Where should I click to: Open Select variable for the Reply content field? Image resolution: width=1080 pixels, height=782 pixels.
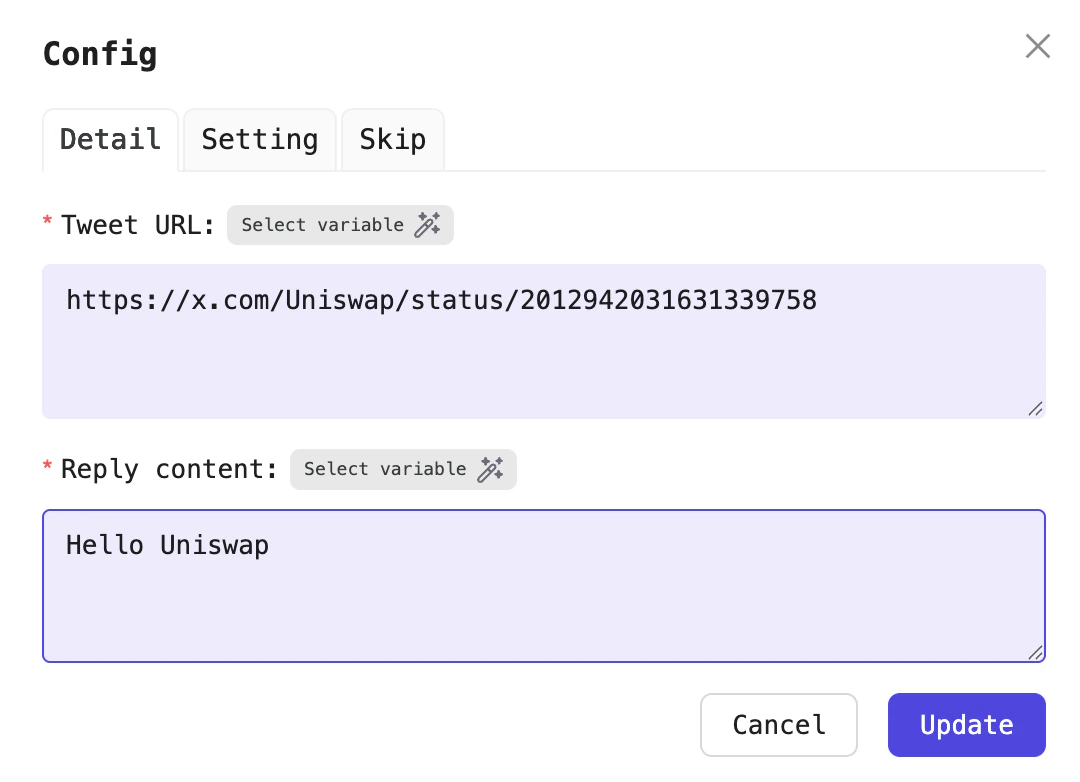coord(403,469)
